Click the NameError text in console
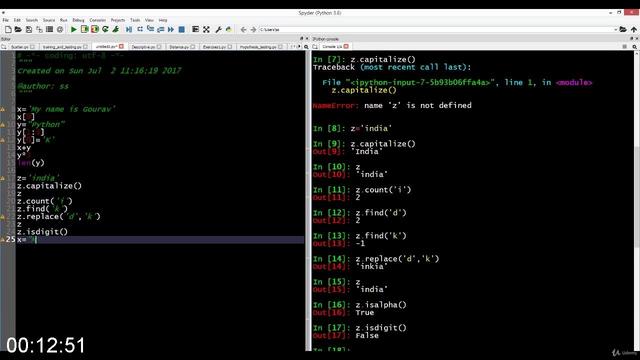 point(335,105)
